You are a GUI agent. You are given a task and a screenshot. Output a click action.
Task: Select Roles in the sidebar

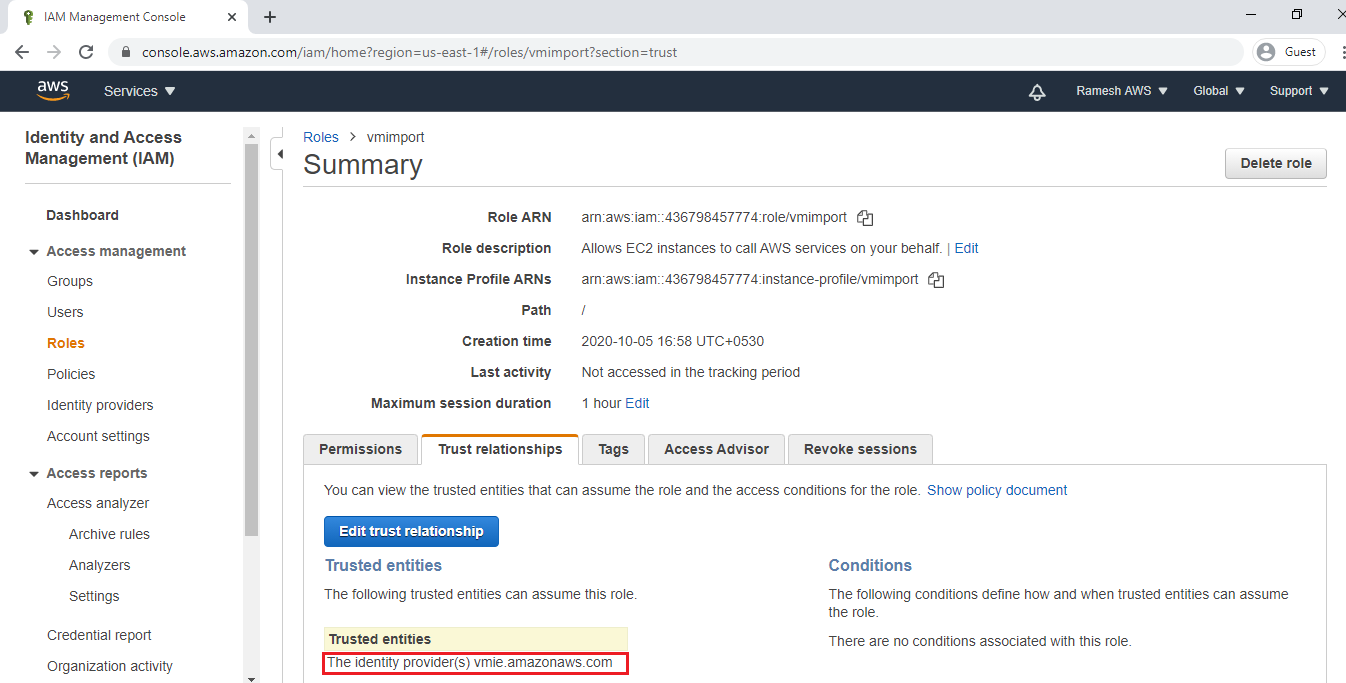[66, 344]
